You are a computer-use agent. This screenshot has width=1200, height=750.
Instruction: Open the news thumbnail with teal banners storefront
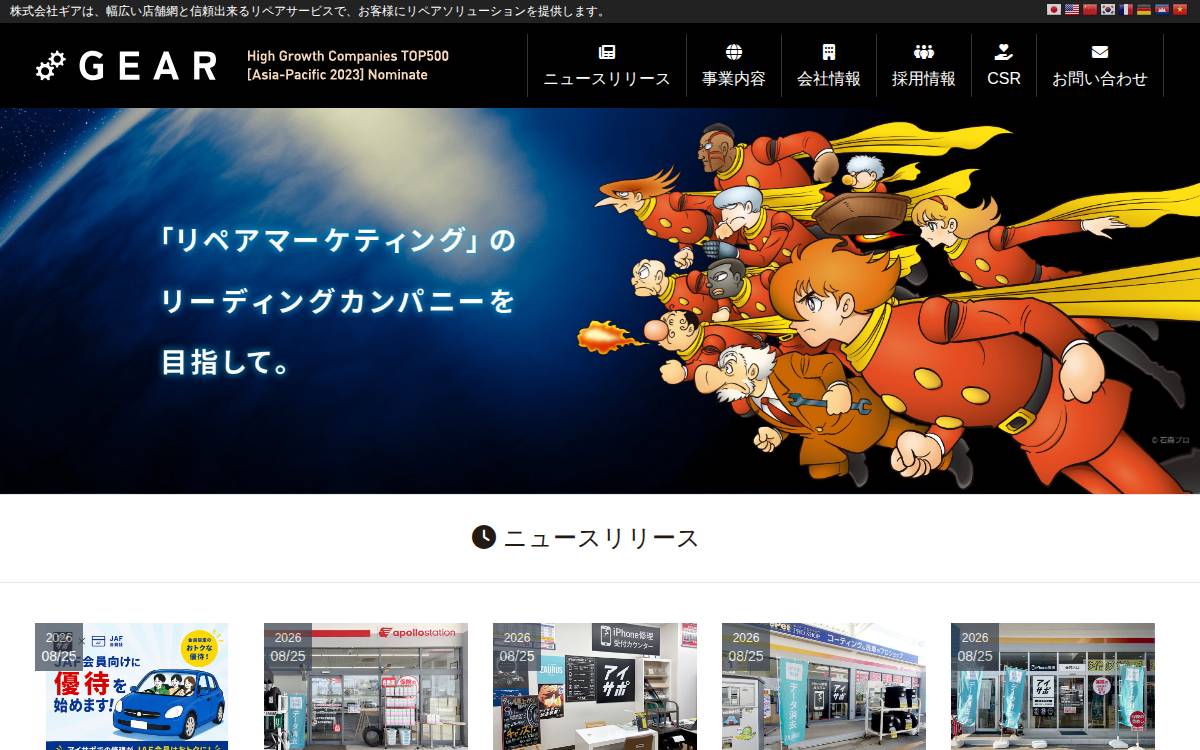point(1053,686)
